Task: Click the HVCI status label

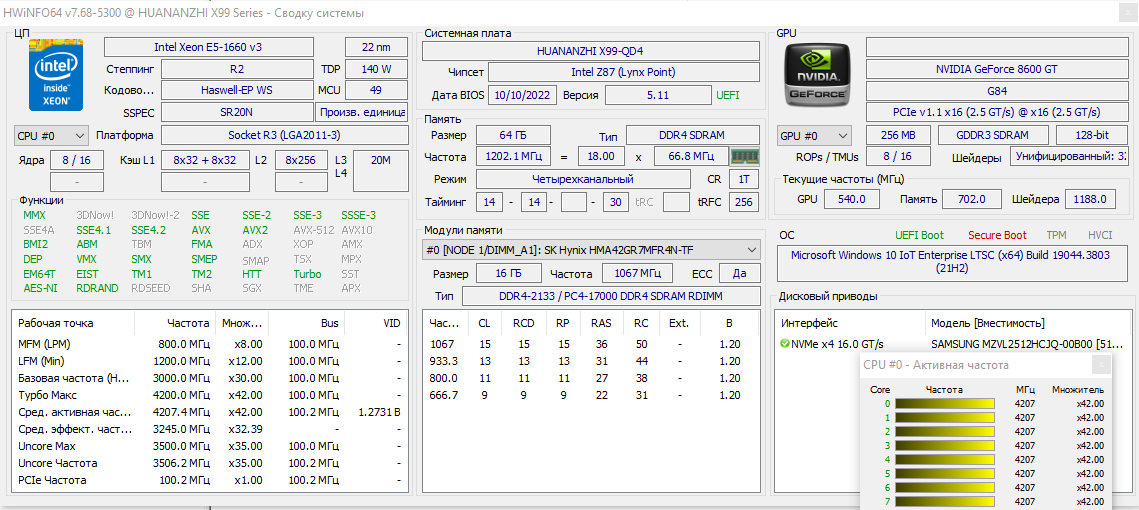Action: [x=1099, y=235]
